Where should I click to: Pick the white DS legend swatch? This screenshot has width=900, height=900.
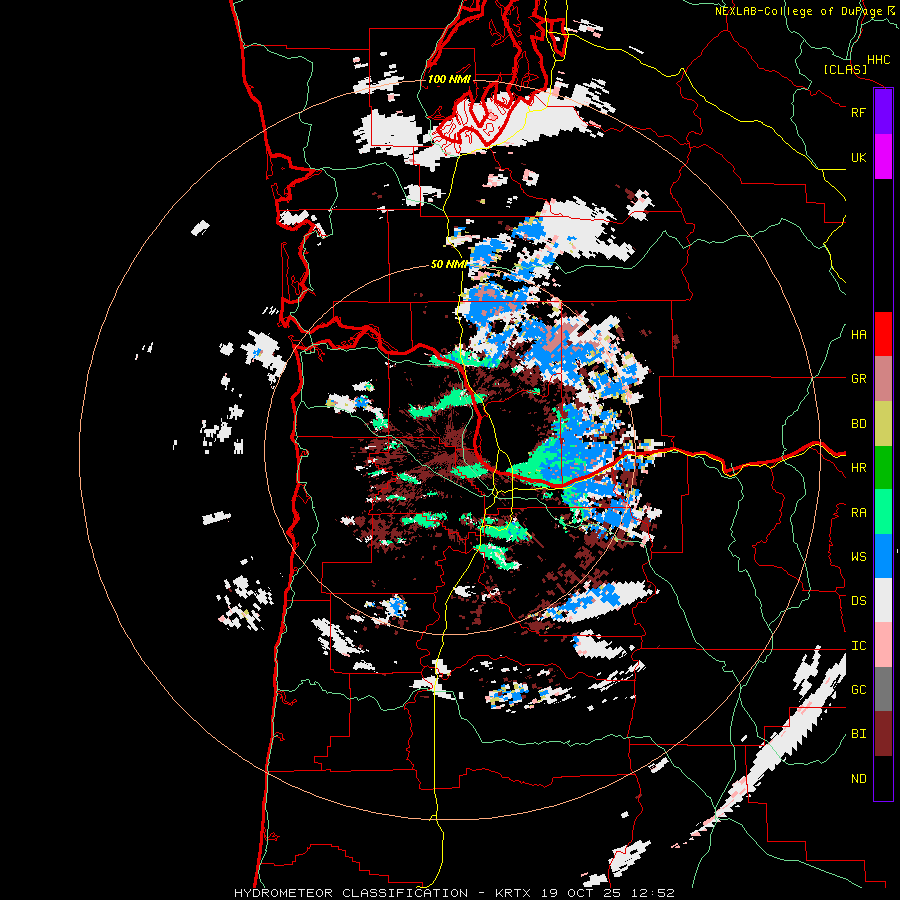point(883,600)
